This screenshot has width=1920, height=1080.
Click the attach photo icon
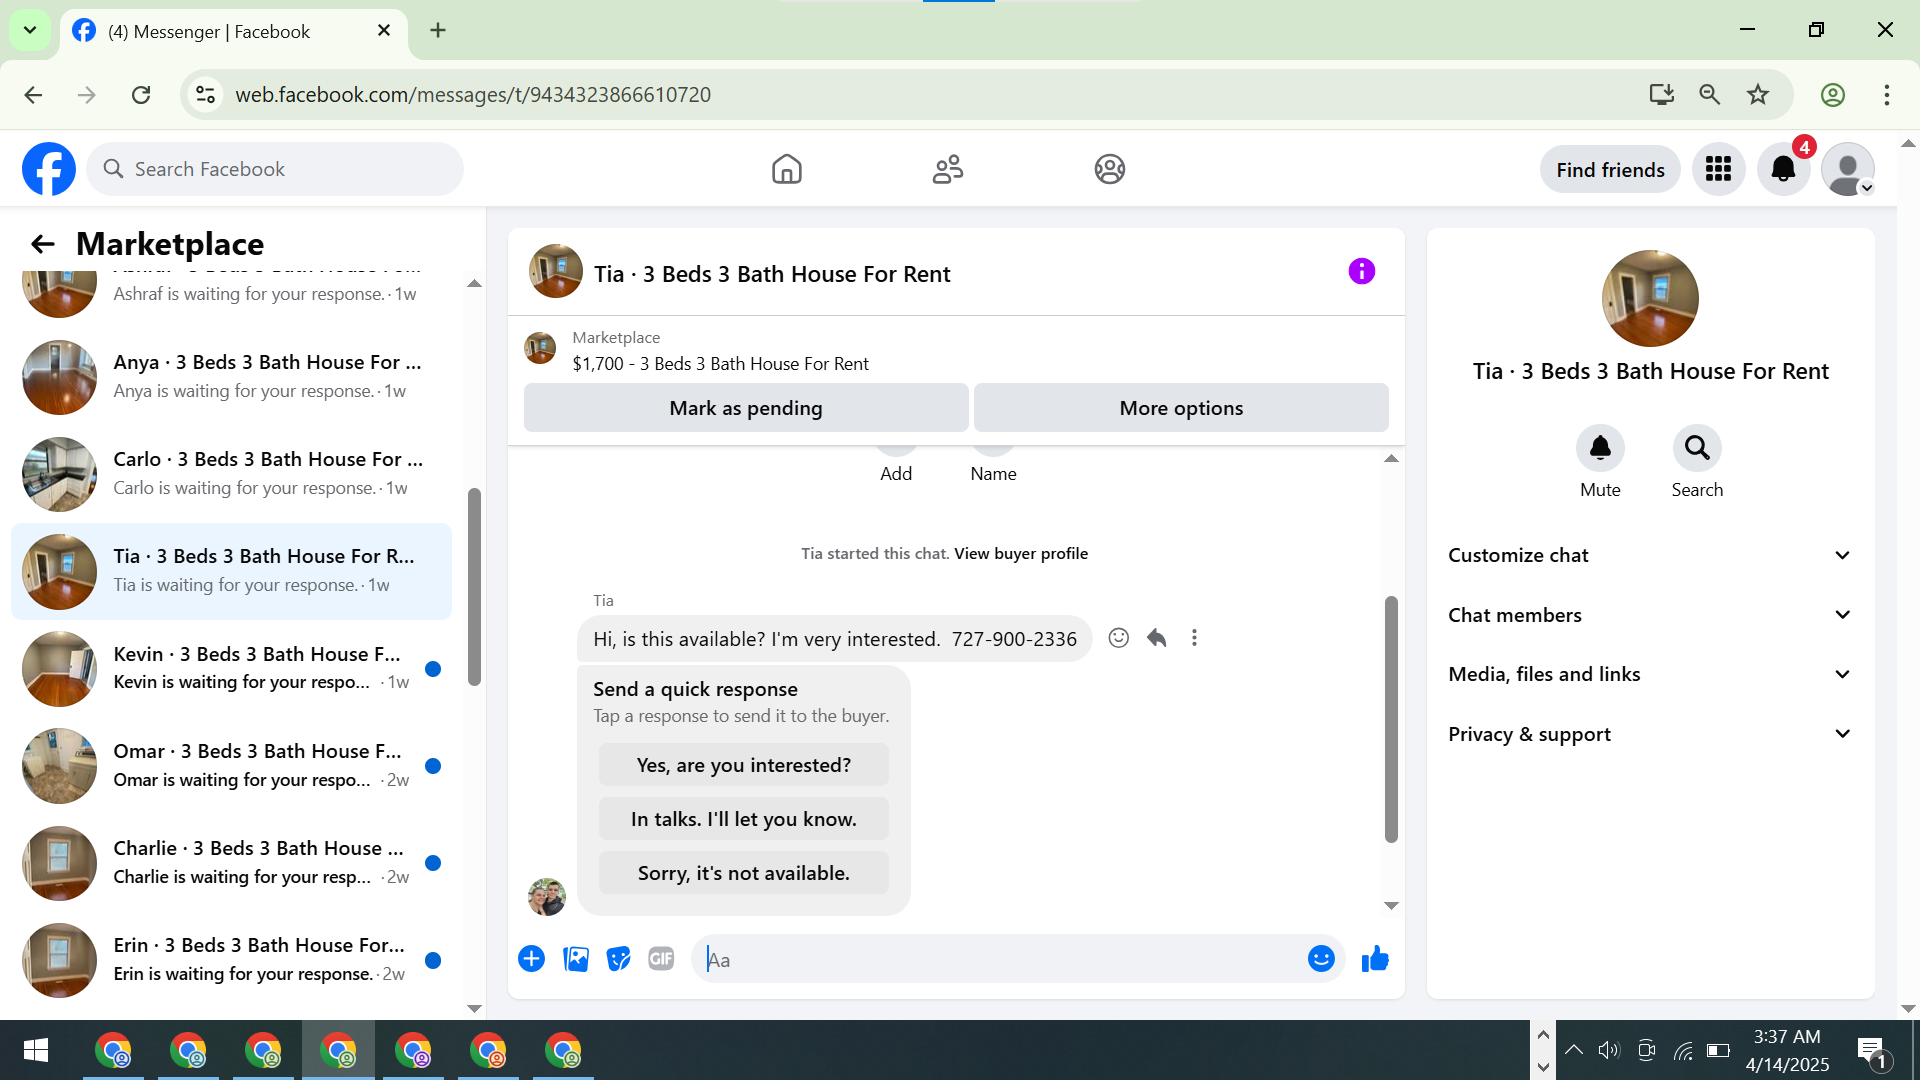click(x=576, y=959)
